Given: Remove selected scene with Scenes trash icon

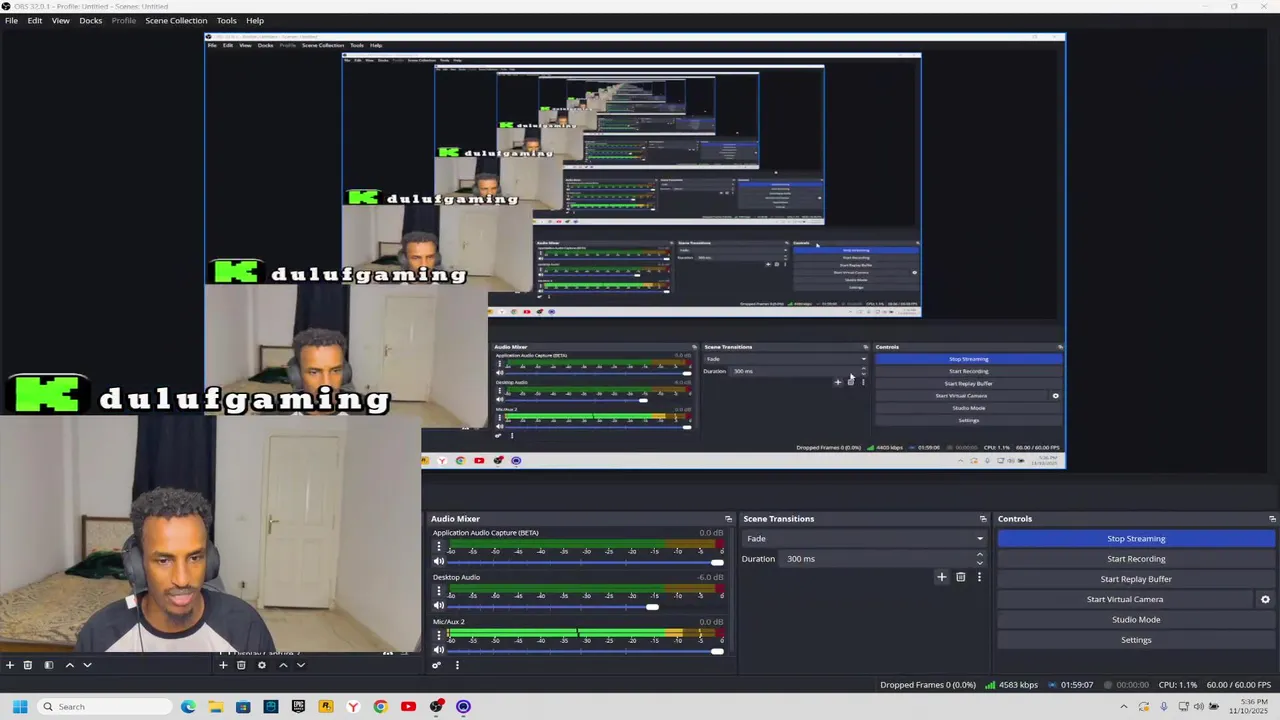Looking at the screenshot, I should (28, 665).
